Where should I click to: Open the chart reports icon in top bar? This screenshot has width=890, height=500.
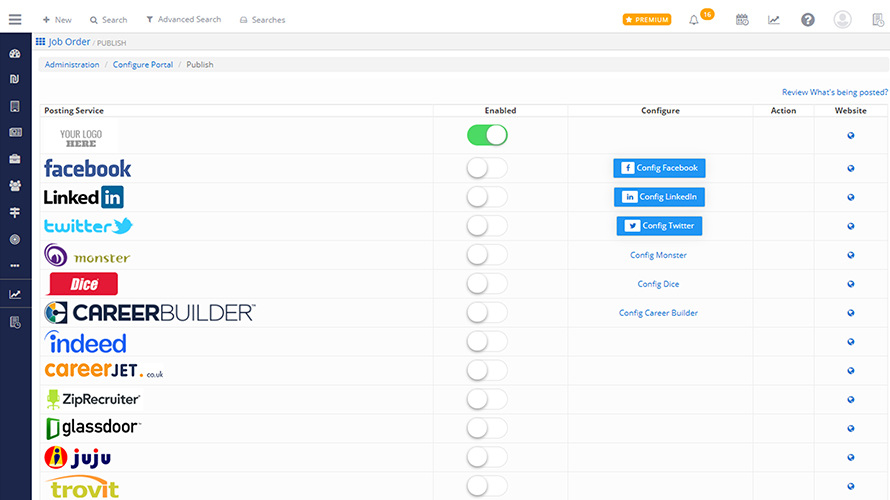point(774,20)
